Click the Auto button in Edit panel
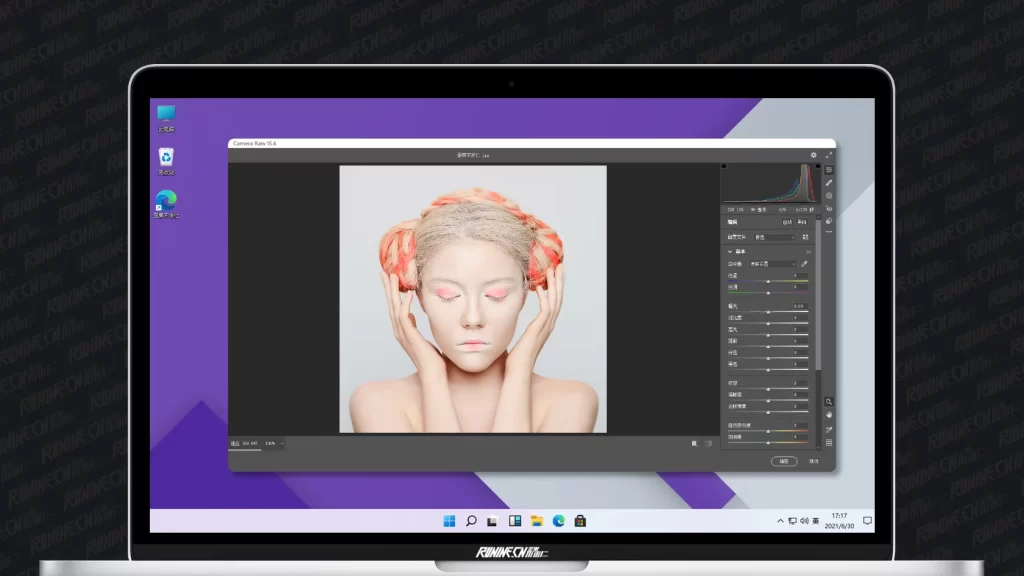The height and width of the screenshot is (576, 1024). coord(787,222)
